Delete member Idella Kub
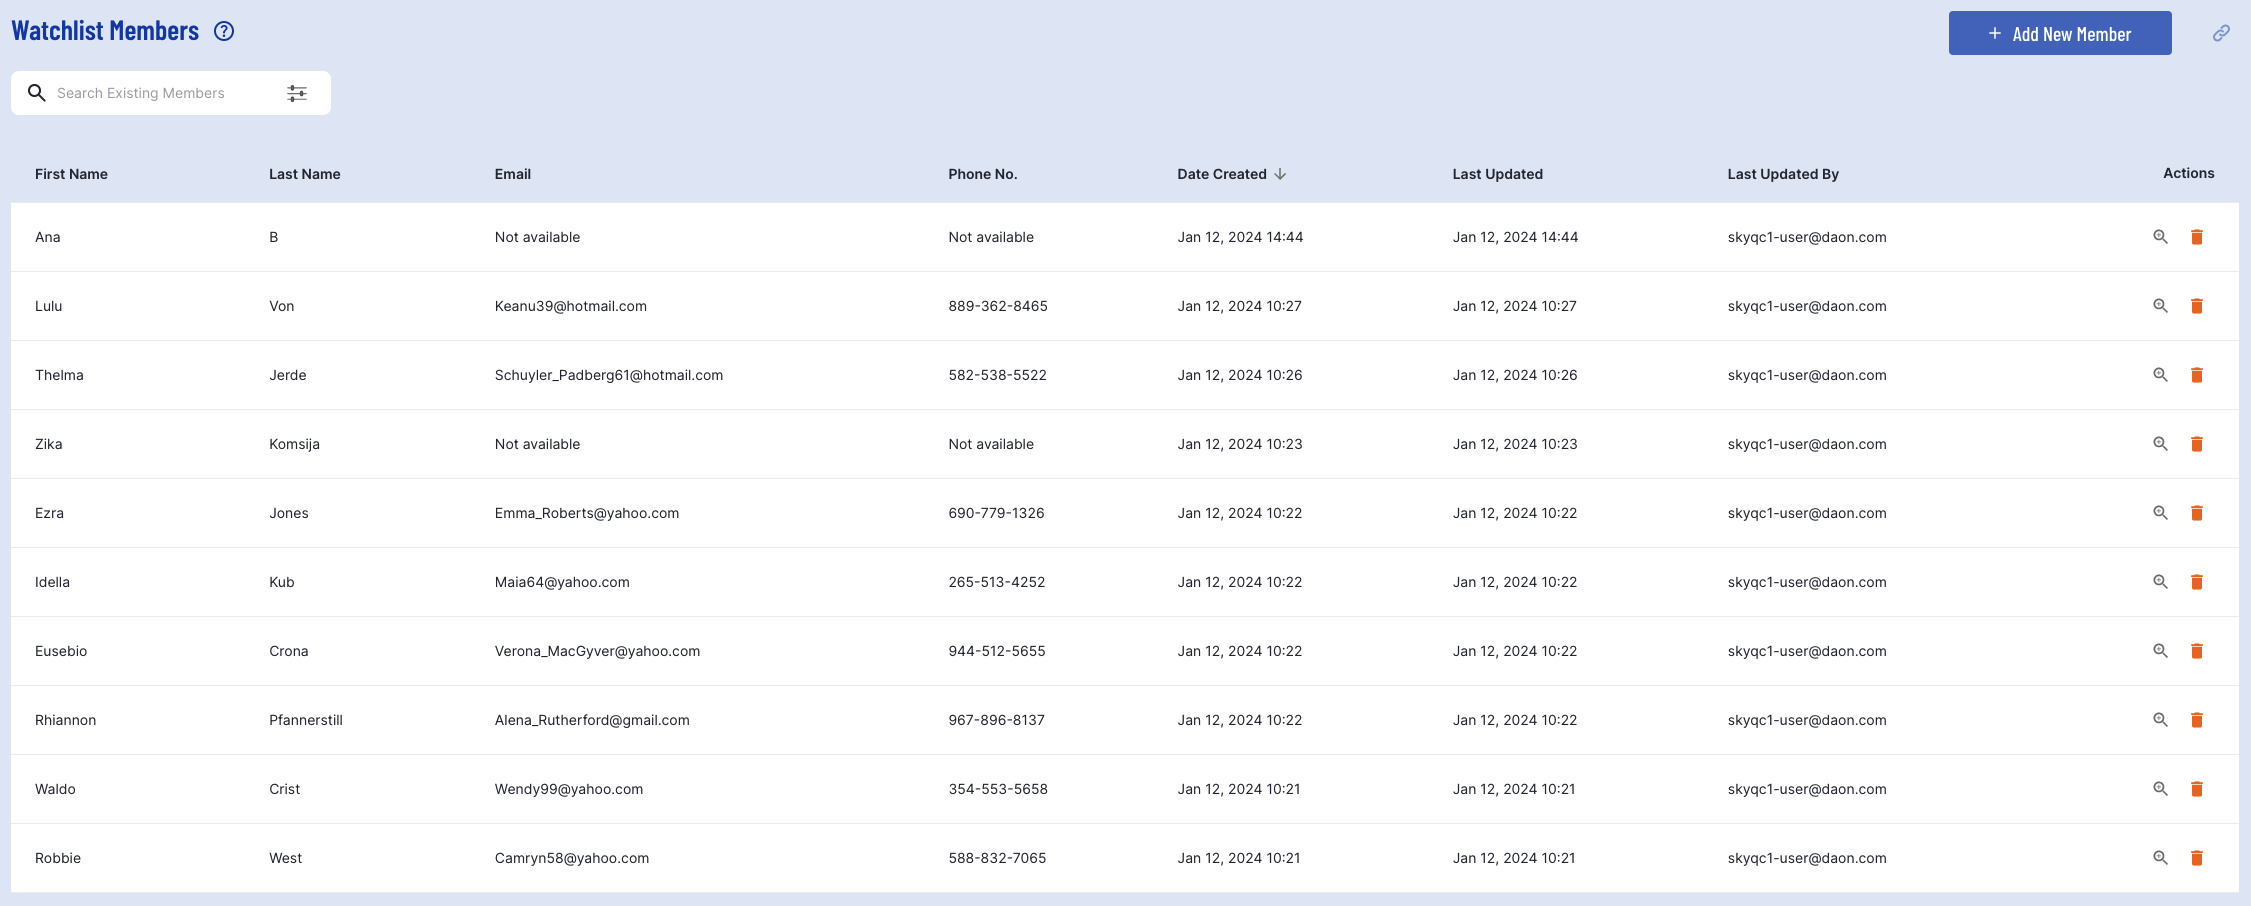Viewport: 2251px width, 906px height. pos(2197,582)
